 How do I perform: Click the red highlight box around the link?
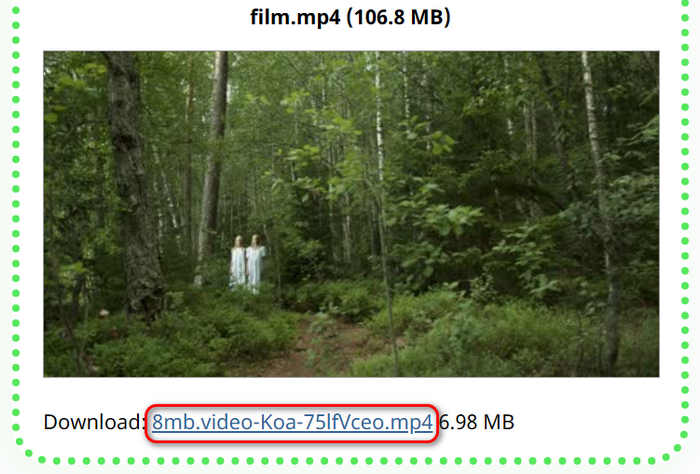click(292, 423)
